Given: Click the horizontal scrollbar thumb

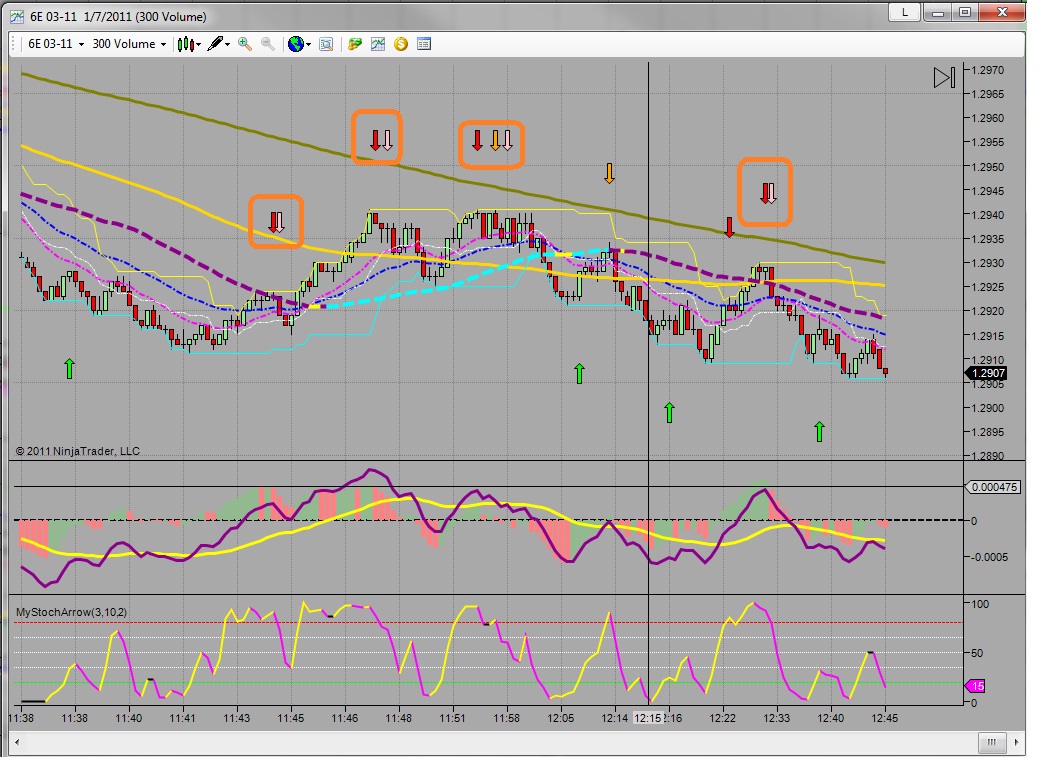Looking at the screenshot, I should click(x=992, y=742).
